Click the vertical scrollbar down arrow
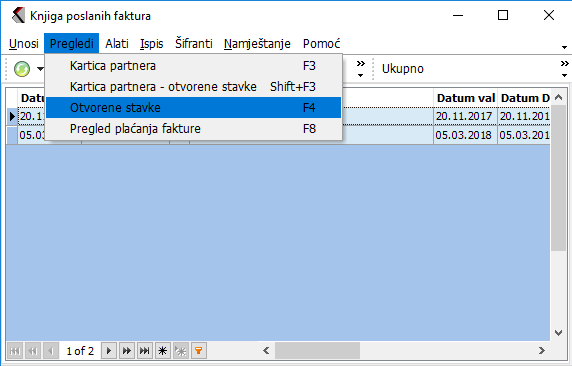 click(559, 332)
